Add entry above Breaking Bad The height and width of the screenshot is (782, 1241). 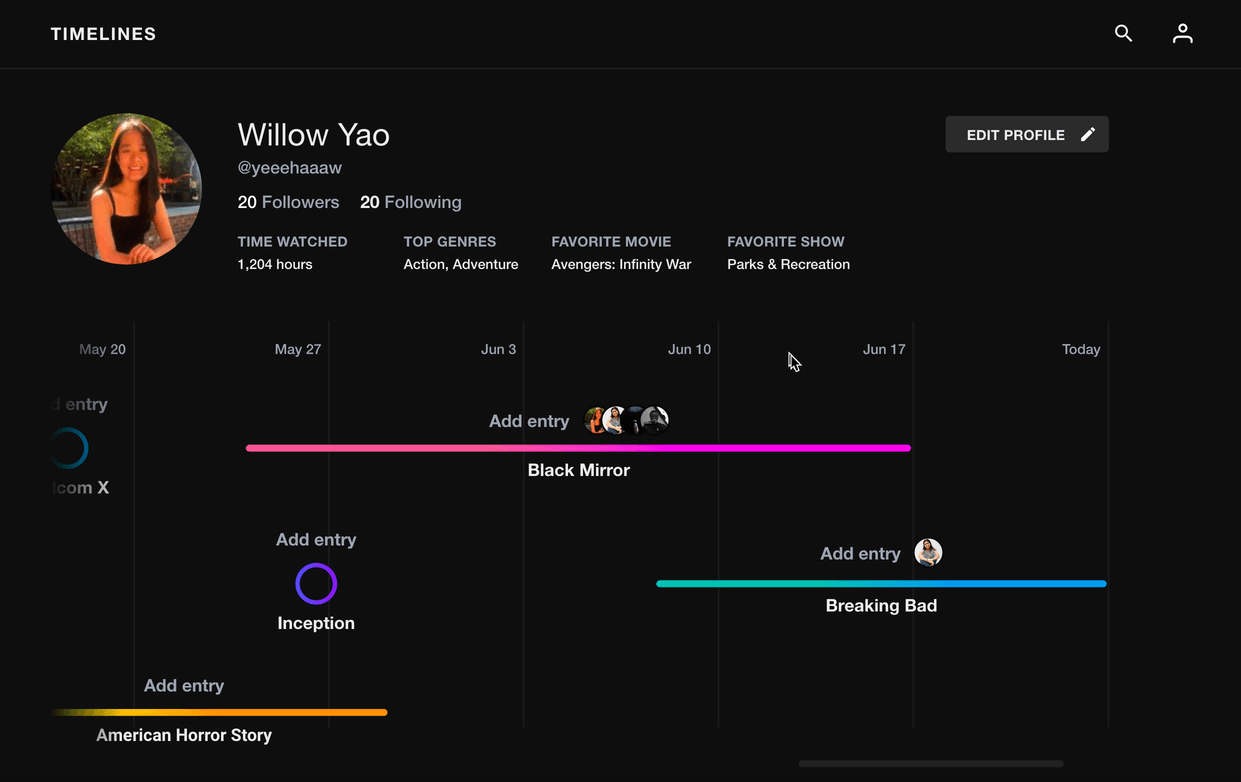(860, 554)
